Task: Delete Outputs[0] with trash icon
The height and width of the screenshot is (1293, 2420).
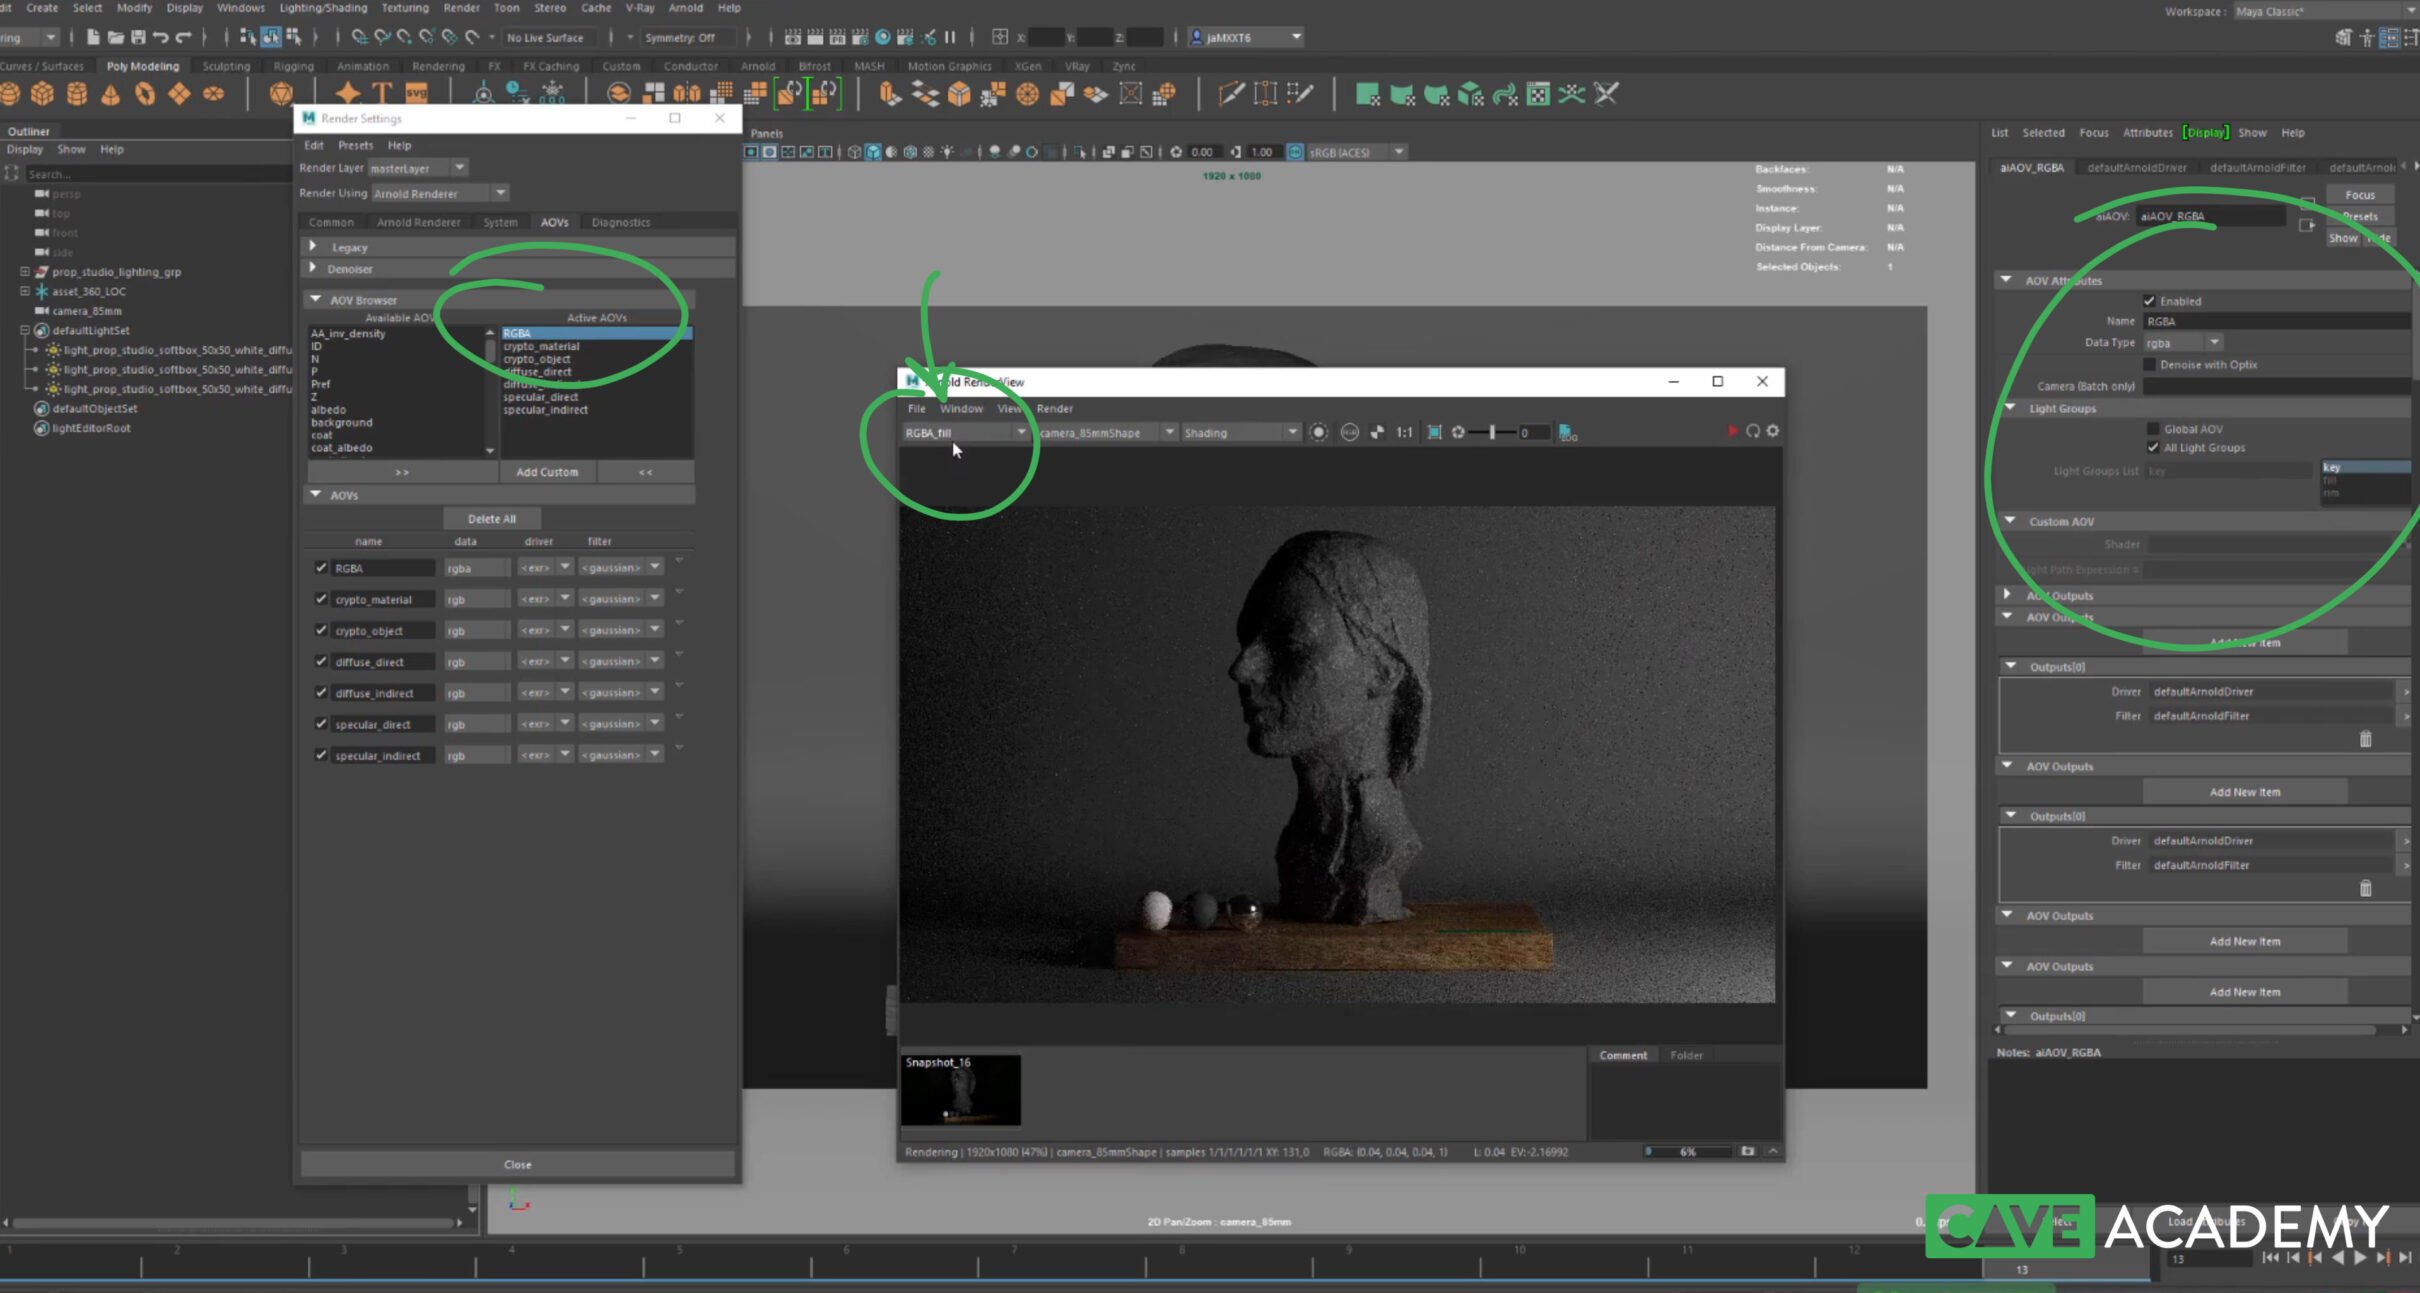Action: [x=2365, y=739]
